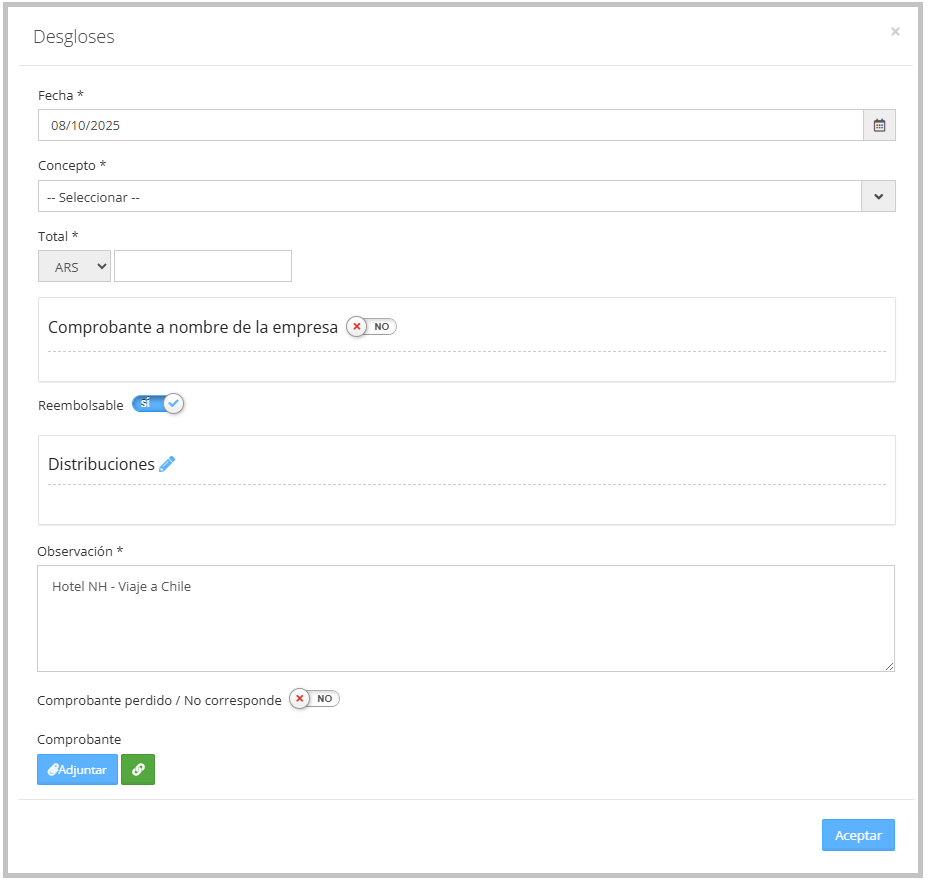Open the ARS currency selector
The height and width of the screenshot is (883, 928).
(74, 267)
